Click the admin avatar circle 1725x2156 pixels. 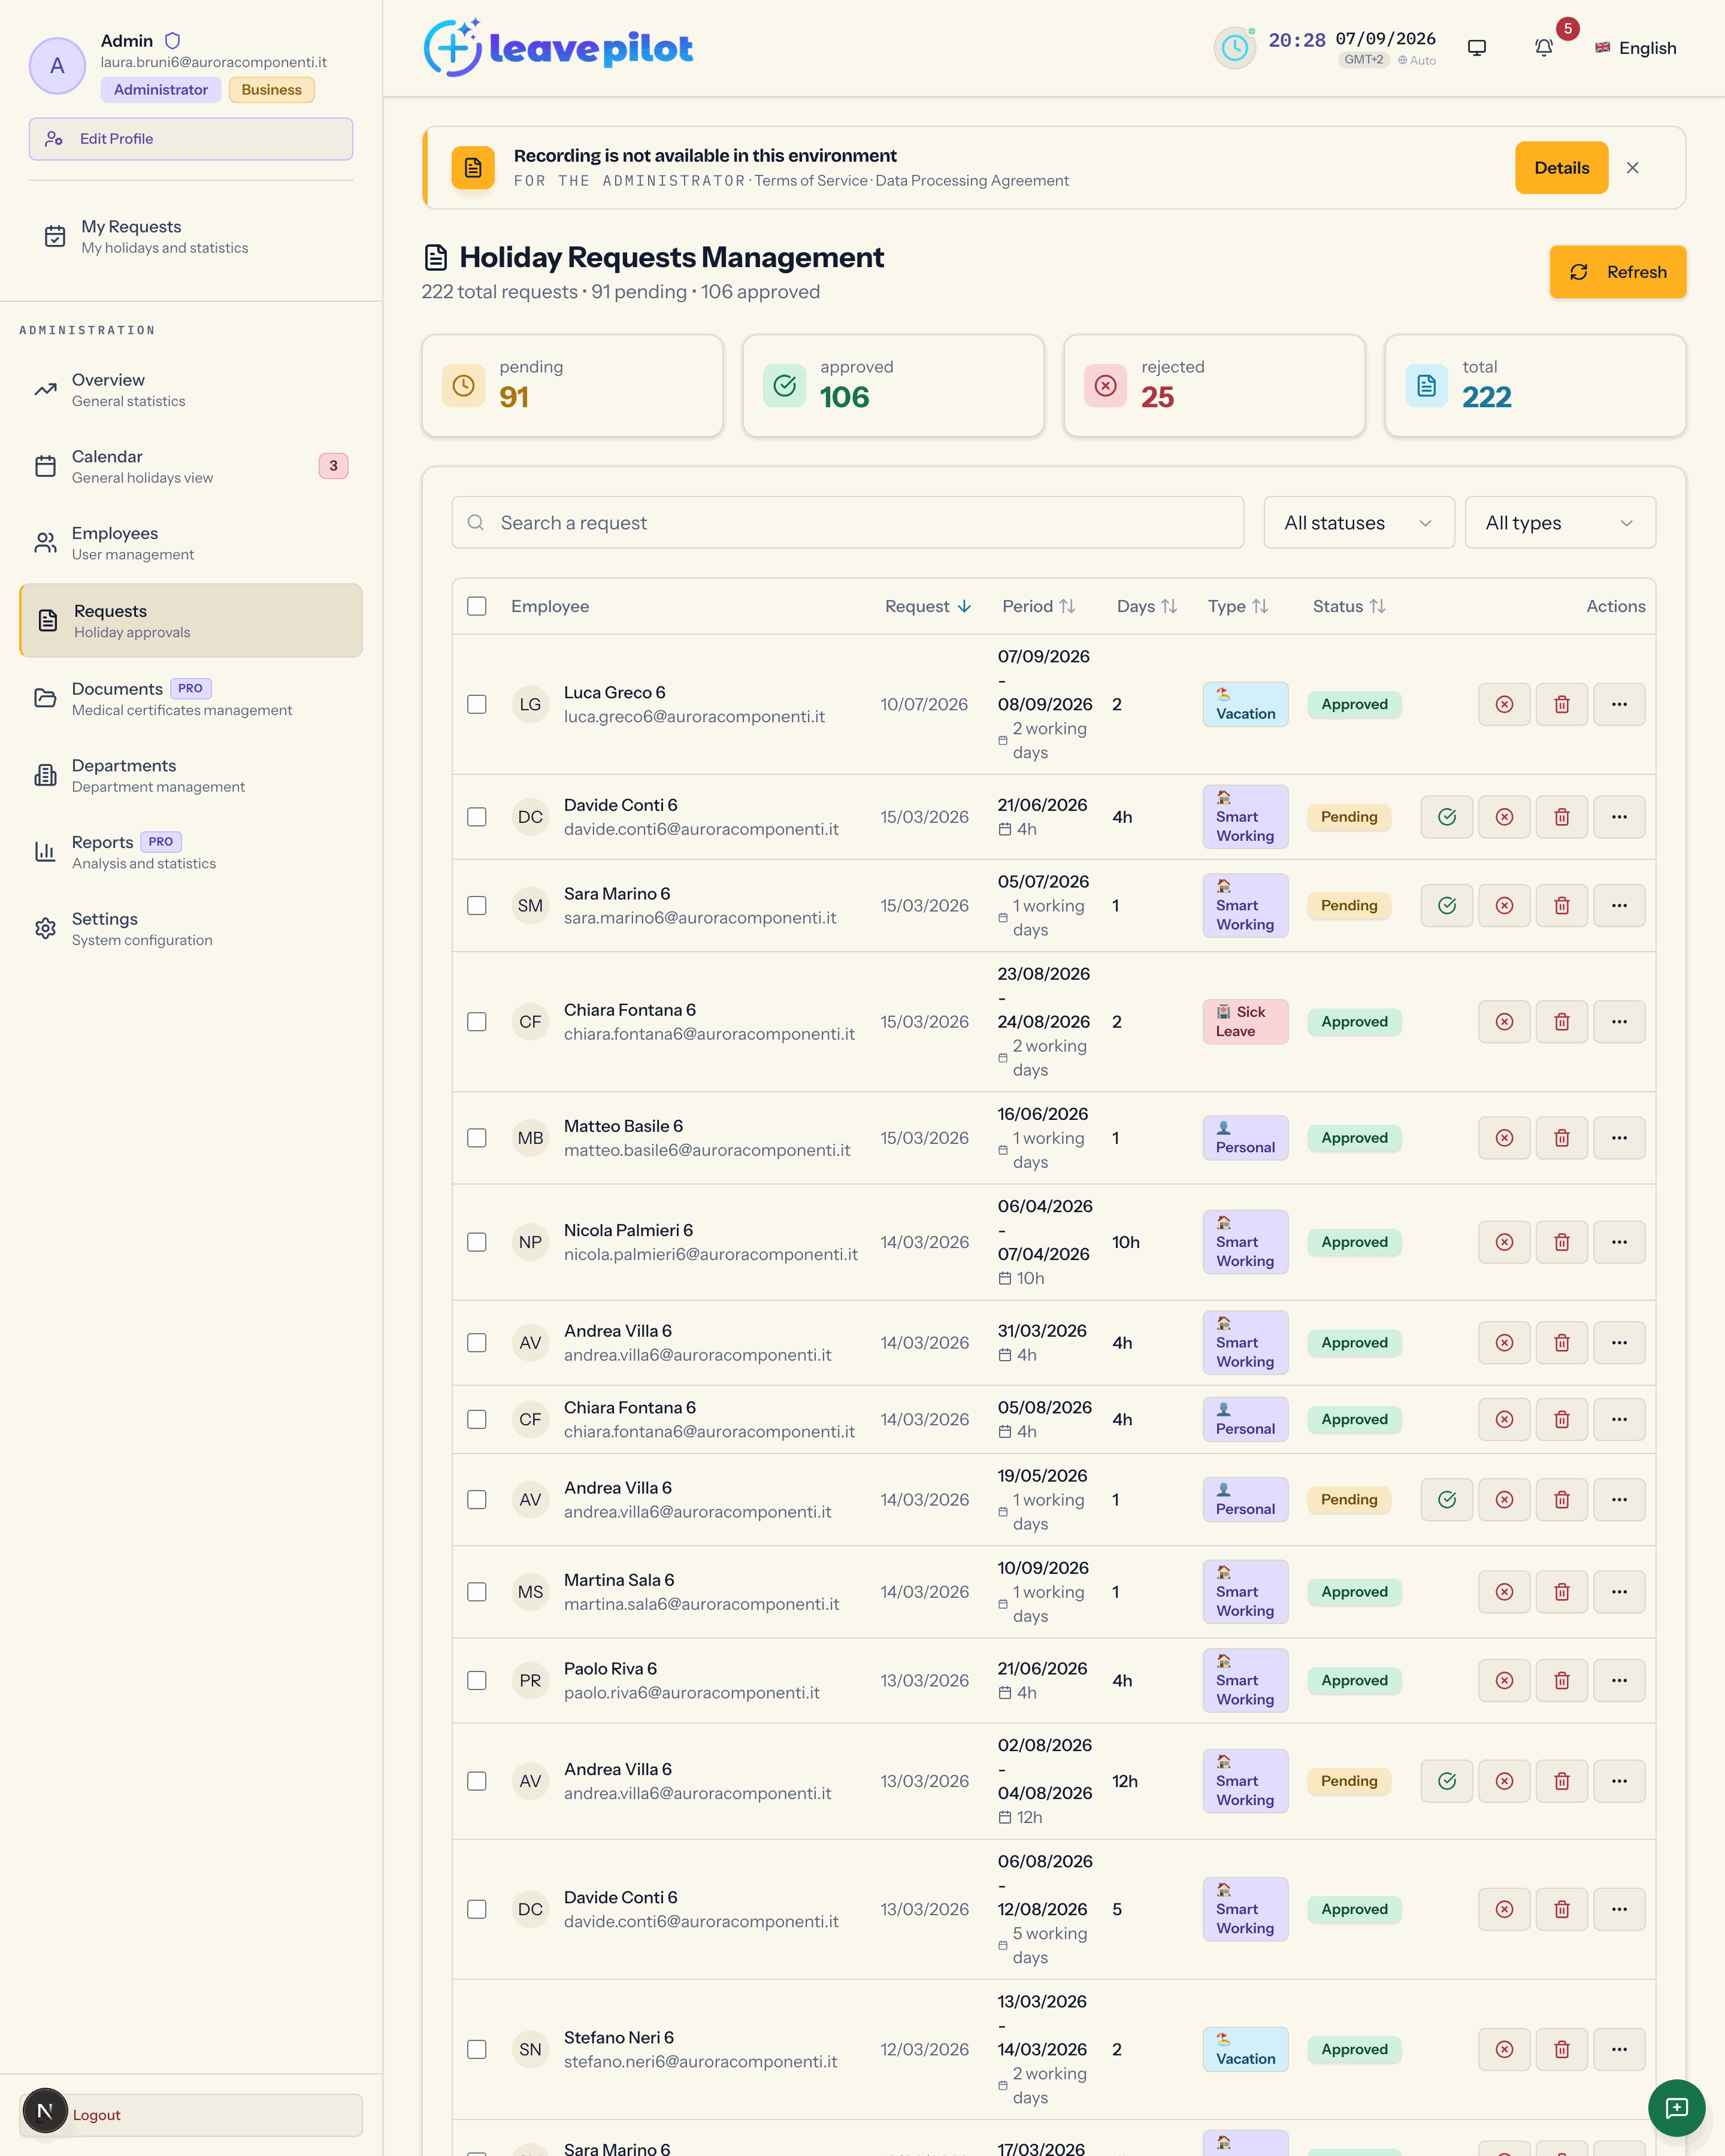[57, 66]
